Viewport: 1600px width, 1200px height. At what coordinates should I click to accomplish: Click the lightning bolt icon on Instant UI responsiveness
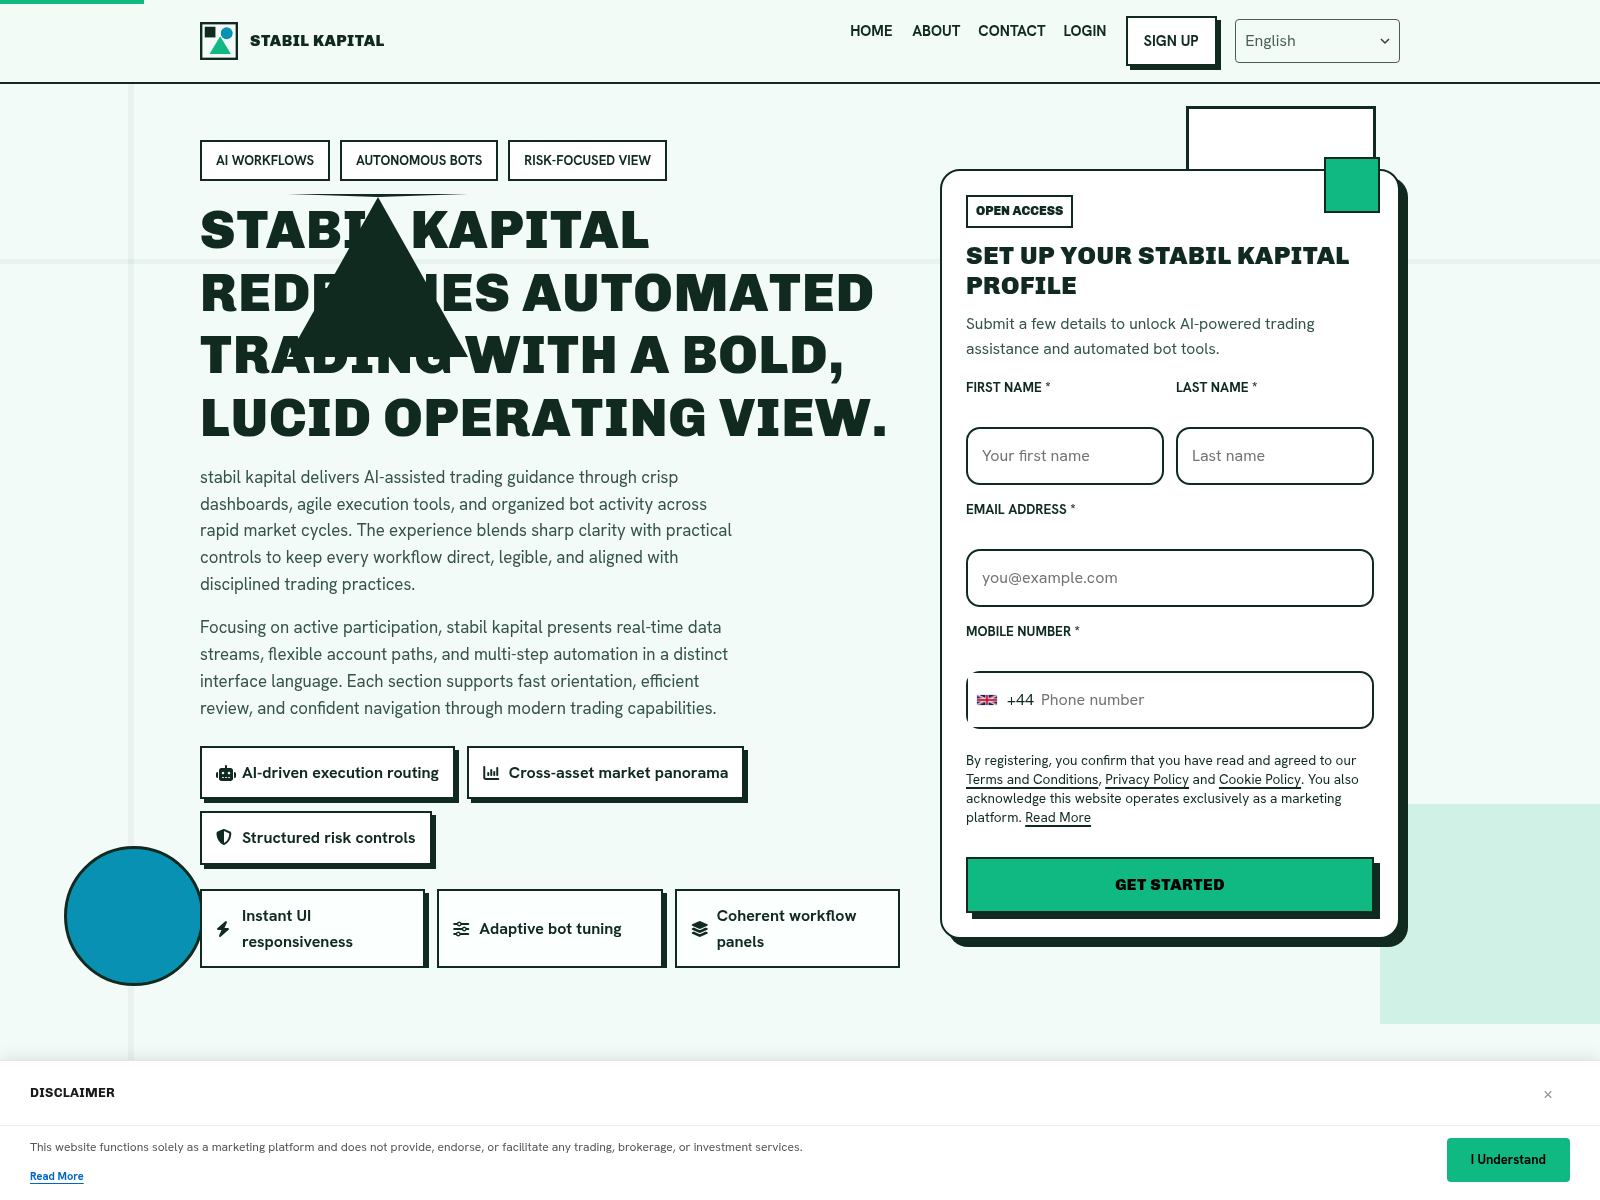coord(223,929)
